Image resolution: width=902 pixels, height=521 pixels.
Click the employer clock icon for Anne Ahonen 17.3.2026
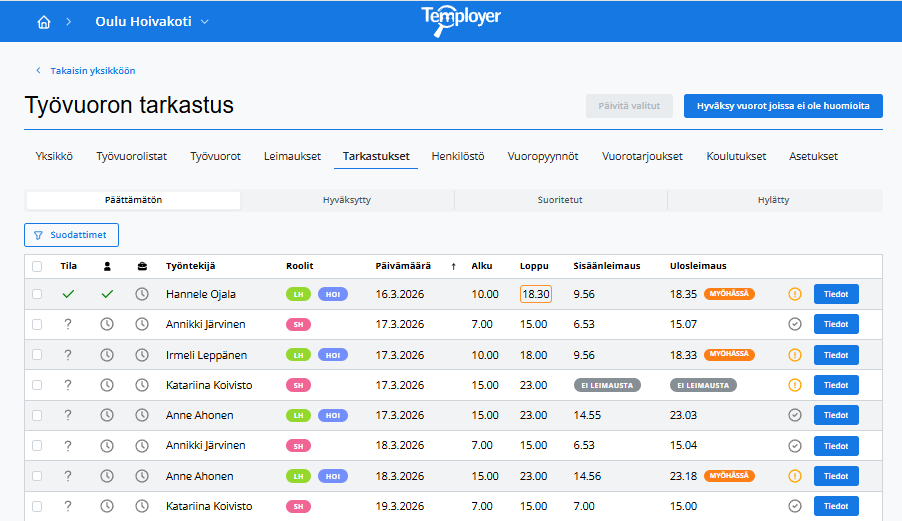coord(142,415)
